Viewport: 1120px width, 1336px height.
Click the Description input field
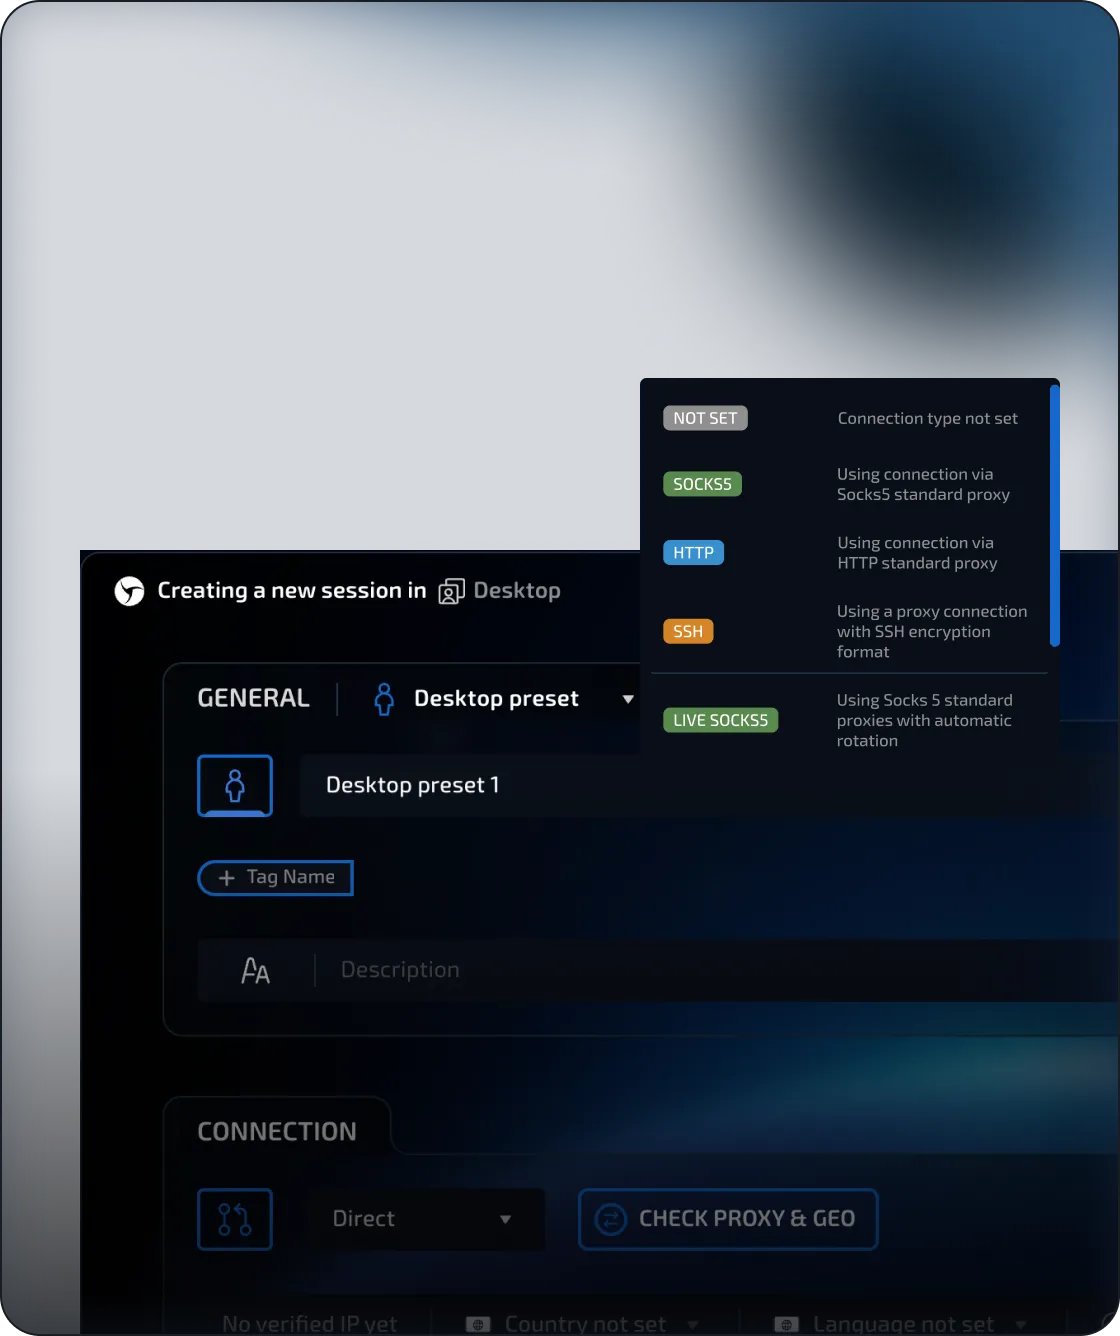657,970
